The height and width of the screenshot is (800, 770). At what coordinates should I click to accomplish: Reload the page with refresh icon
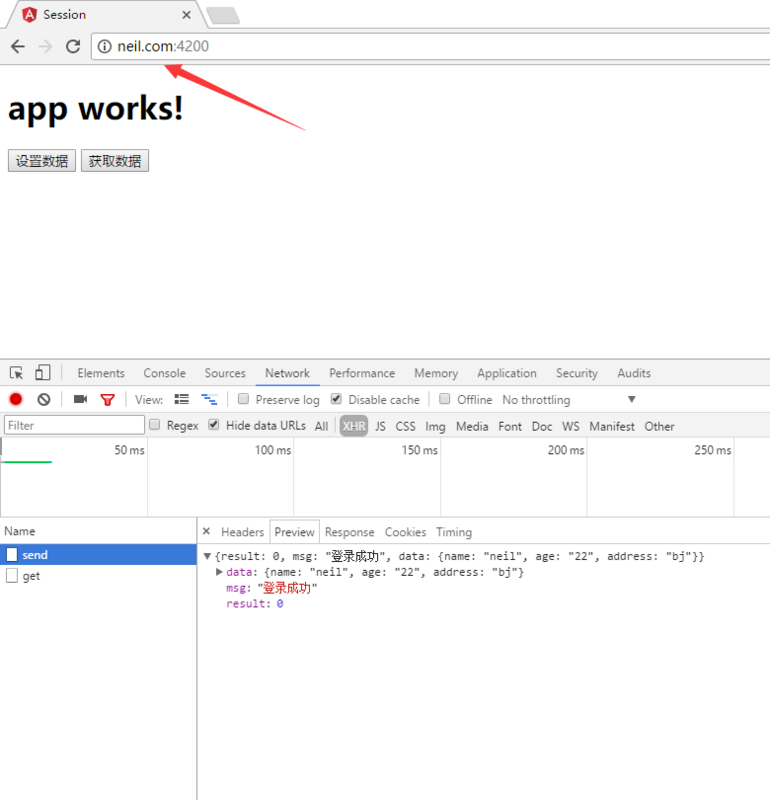(x=73, y=46)
